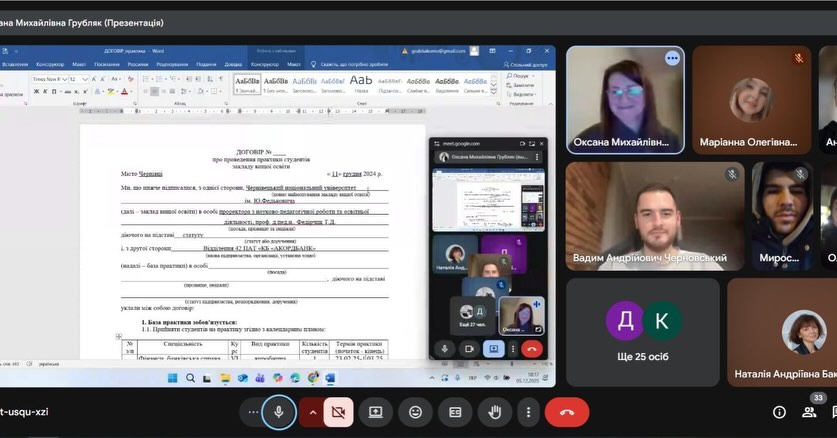Click the red leave call button
The width and height of the screenshot is (837, 438).
(567, 412)
